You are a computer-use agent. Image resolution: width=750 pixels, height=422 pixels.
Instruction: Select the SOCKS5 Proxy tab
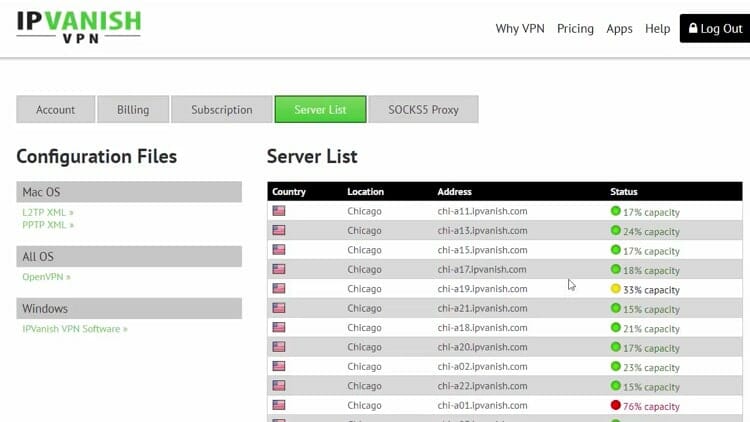(423, 110)
